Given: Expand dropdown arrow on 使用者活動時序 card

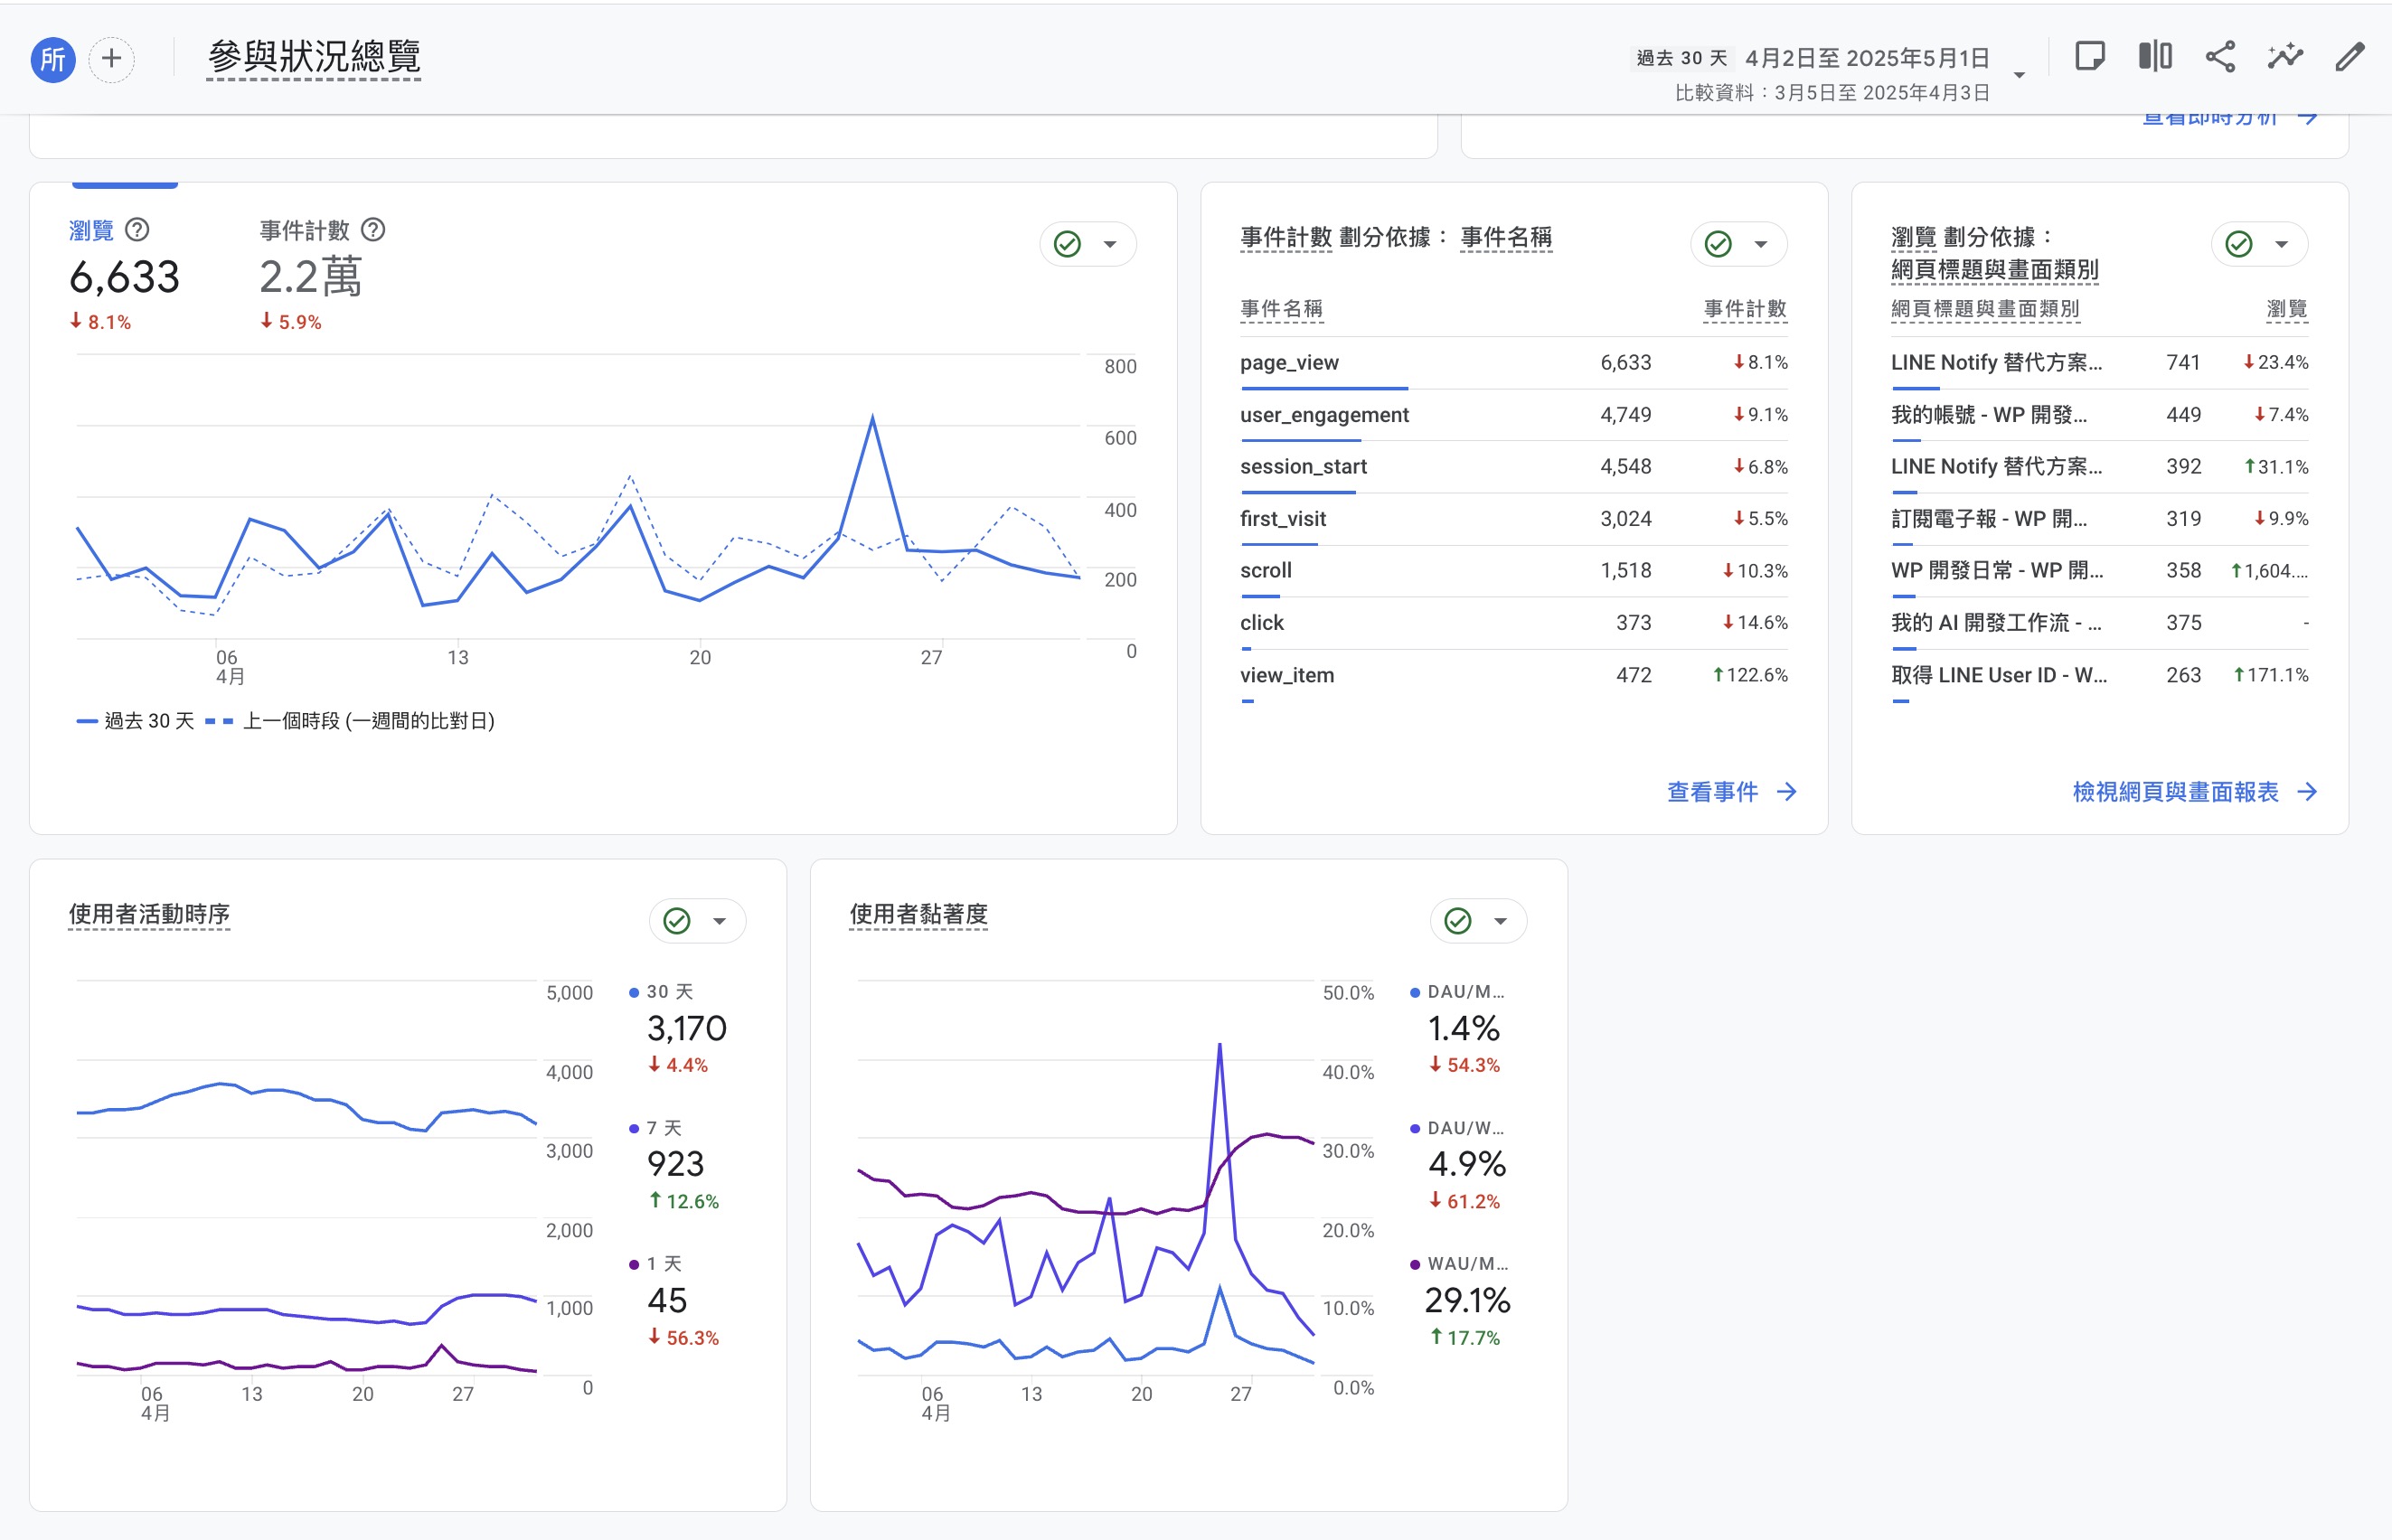Looking at the screenshot, I should pyautogui.click(x=719, y=921).
